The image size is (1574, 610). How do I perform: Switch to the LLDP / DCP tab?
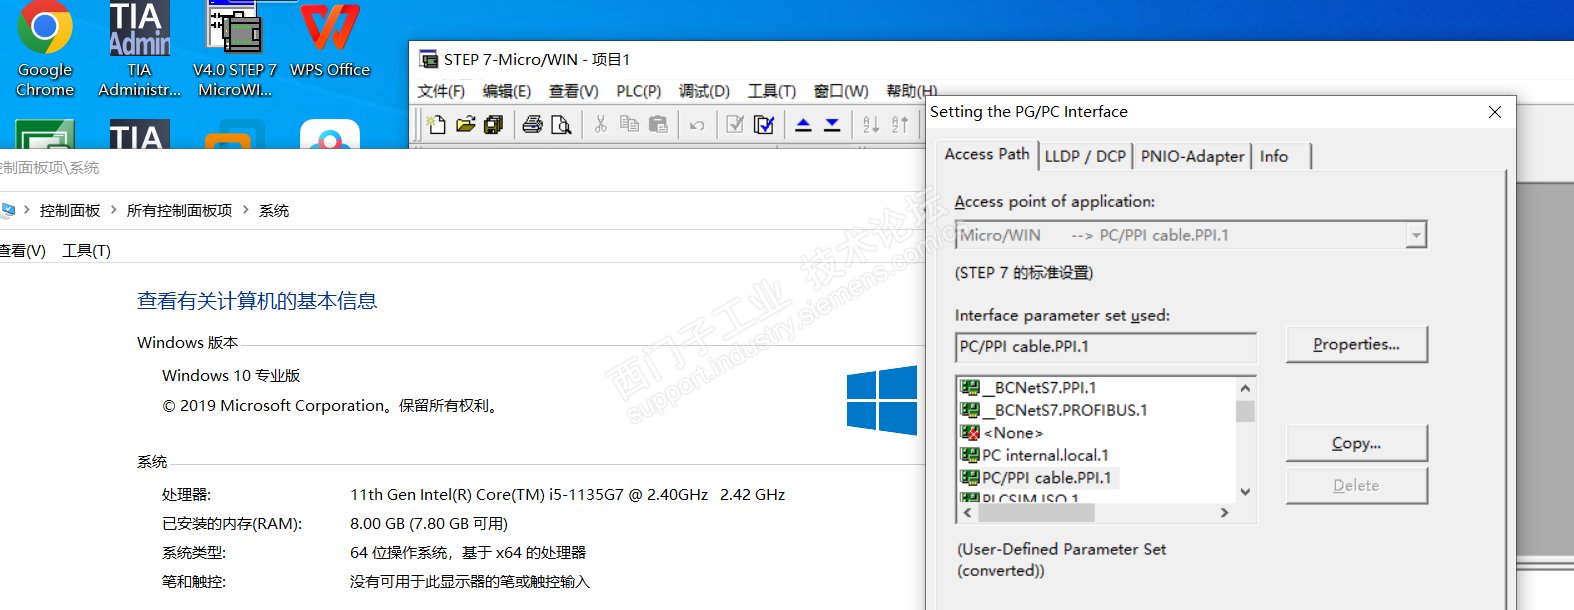tap(1085, 156)
